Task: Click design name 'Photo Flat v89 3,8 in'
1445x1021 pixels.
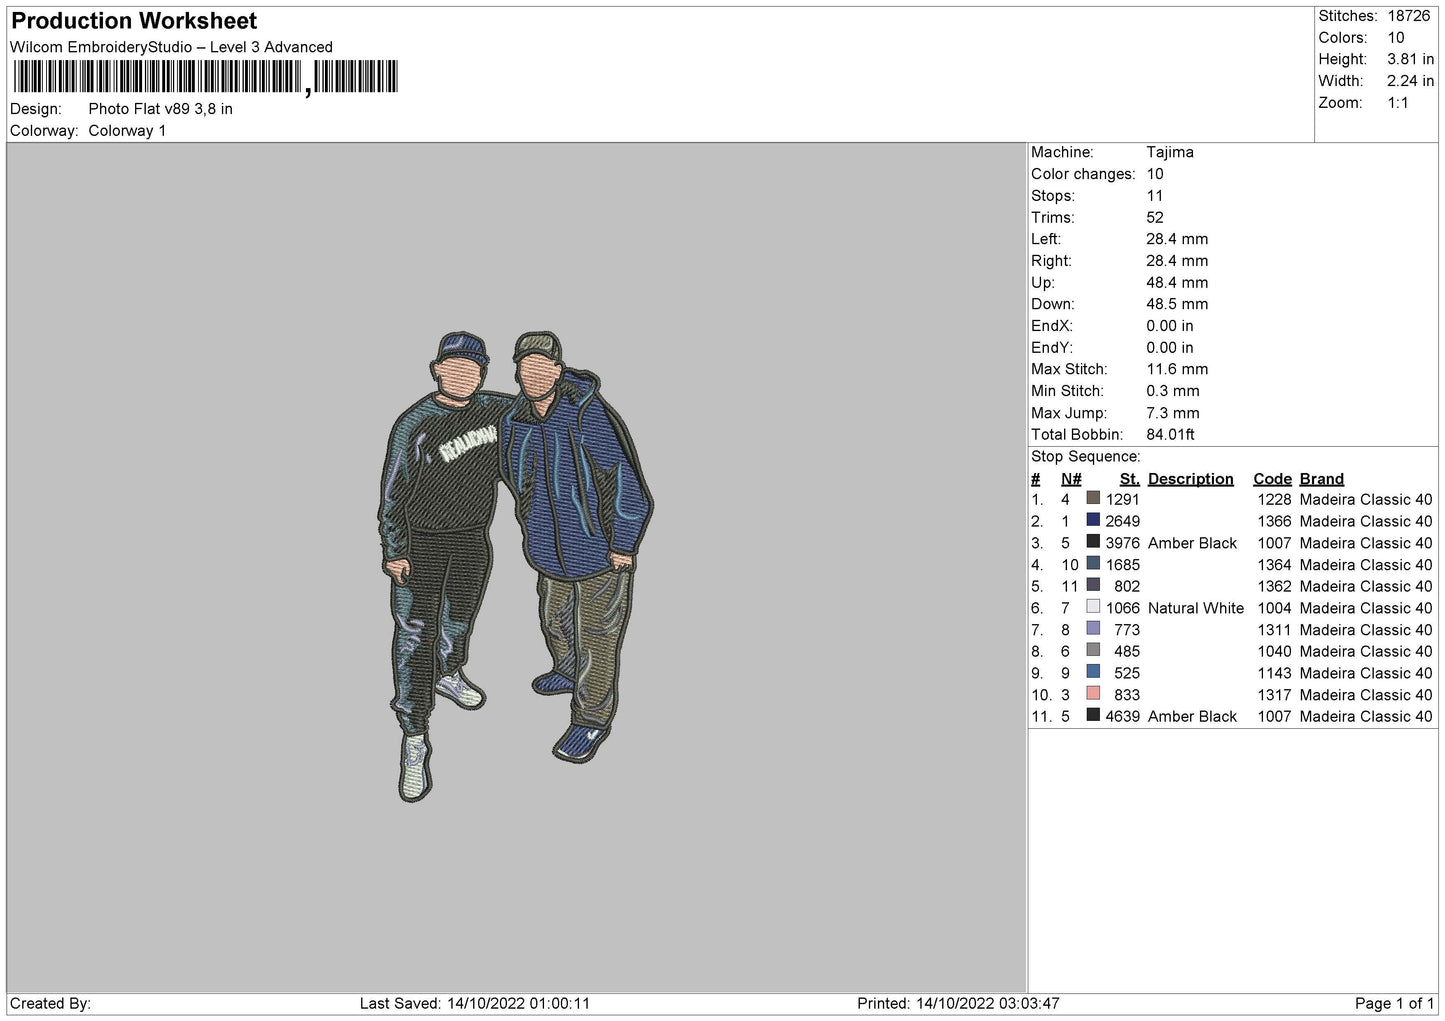Action: pyautogui.click(x=160, y=109)
